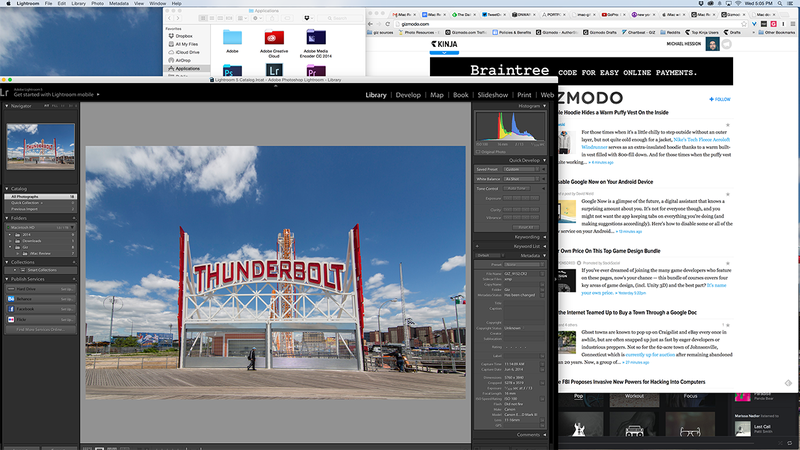Set up Behance publish service

pyautogui.click(x=67, y=299)
